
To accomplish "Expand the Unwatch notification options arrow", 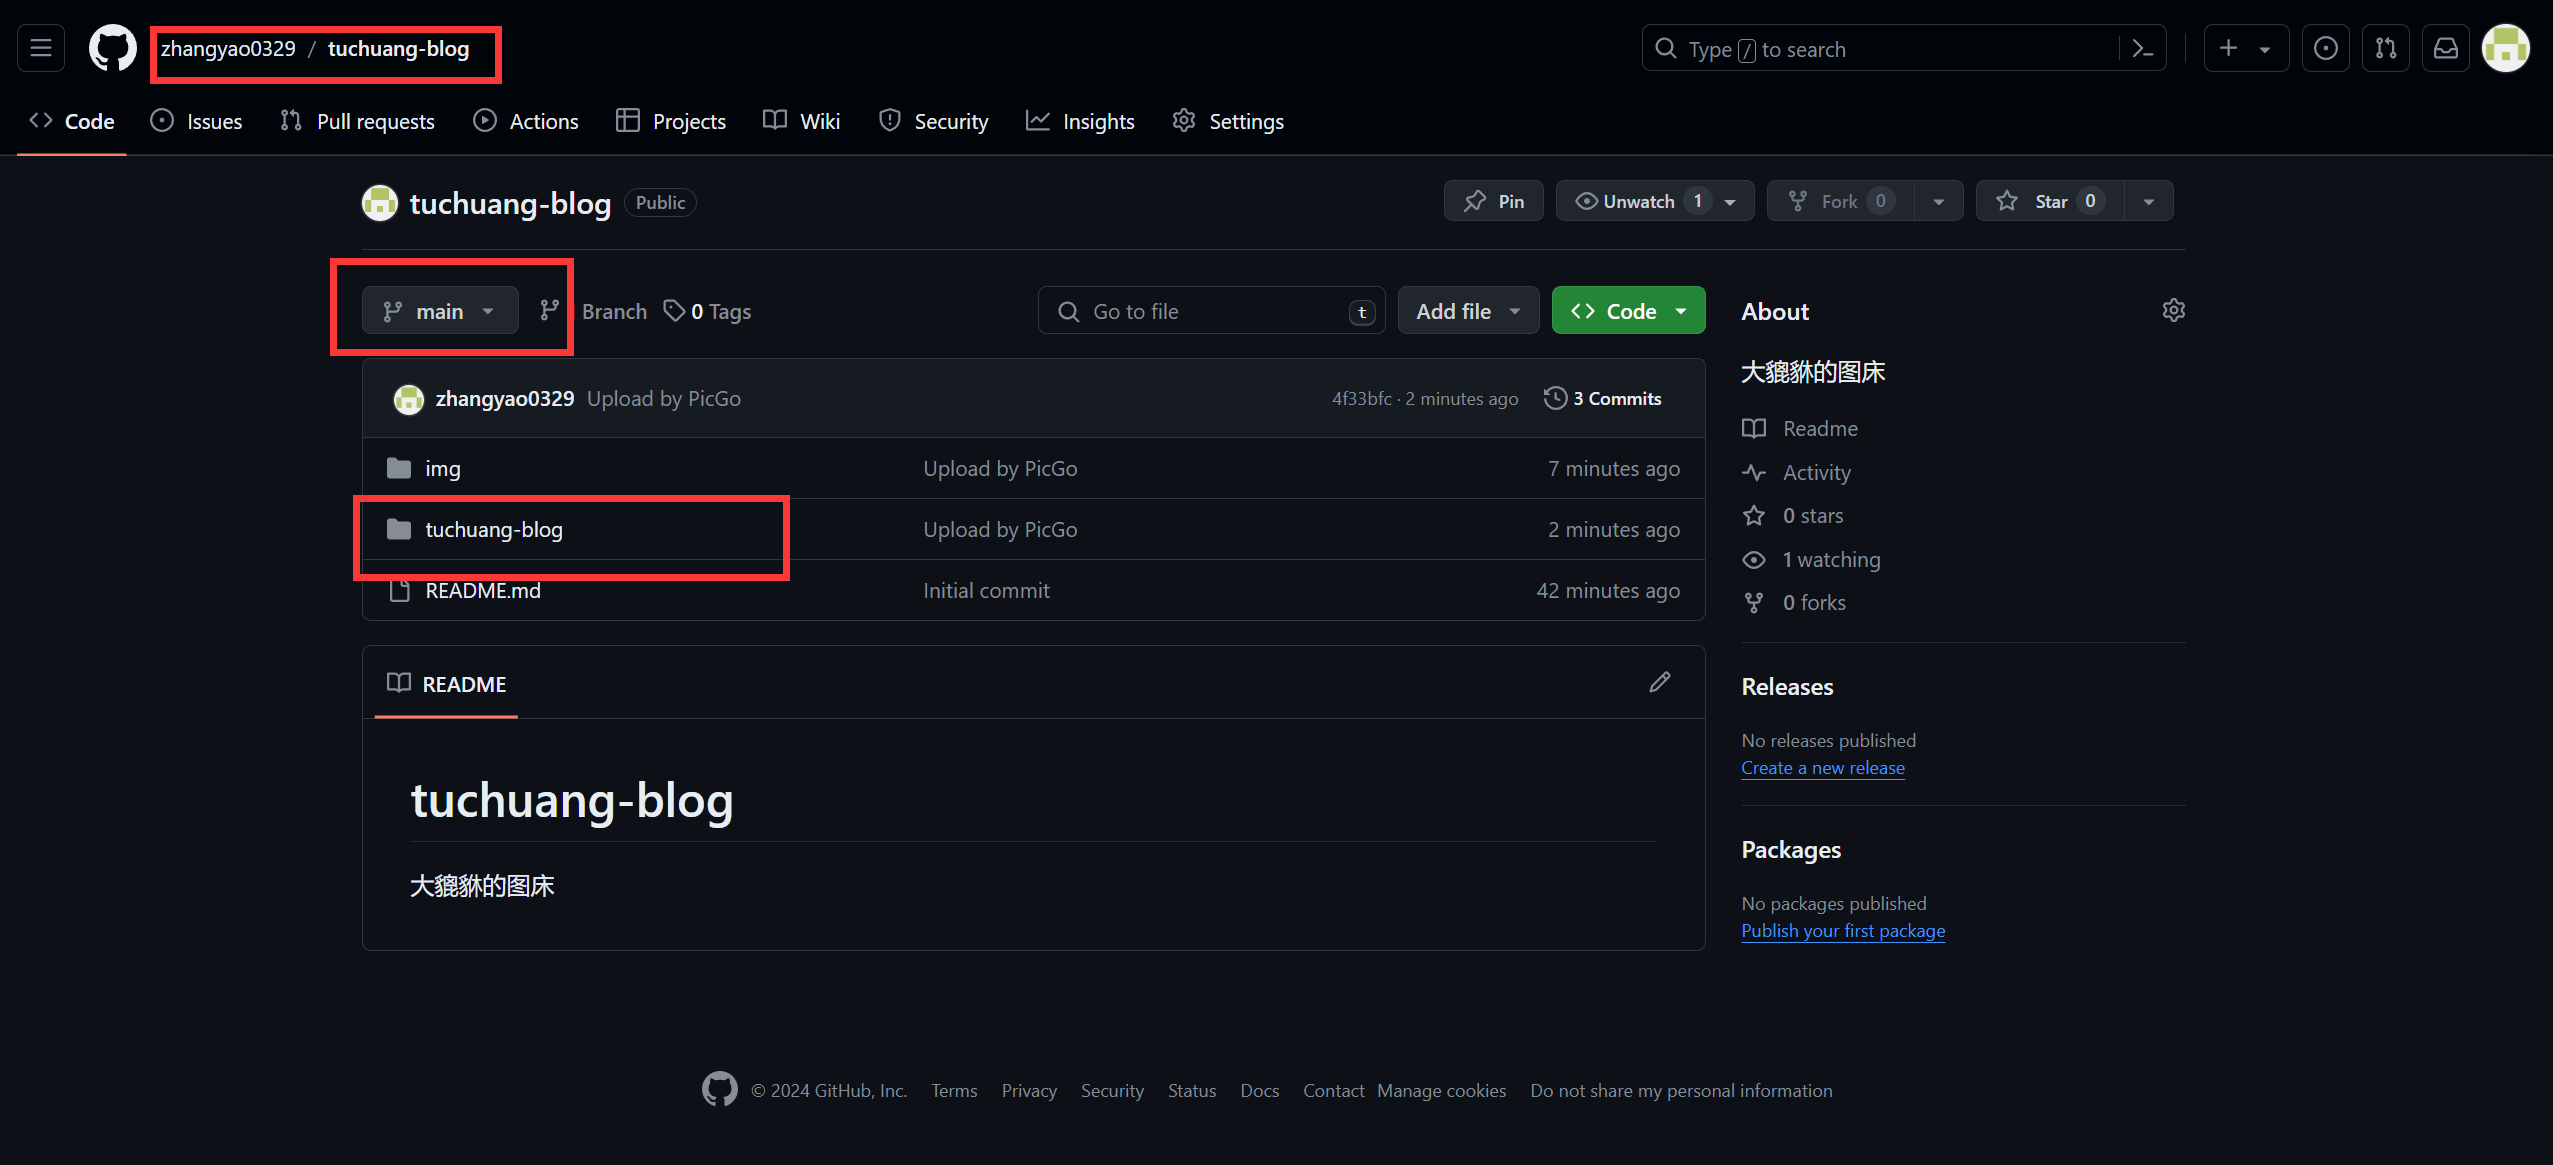I will 1732,201.
